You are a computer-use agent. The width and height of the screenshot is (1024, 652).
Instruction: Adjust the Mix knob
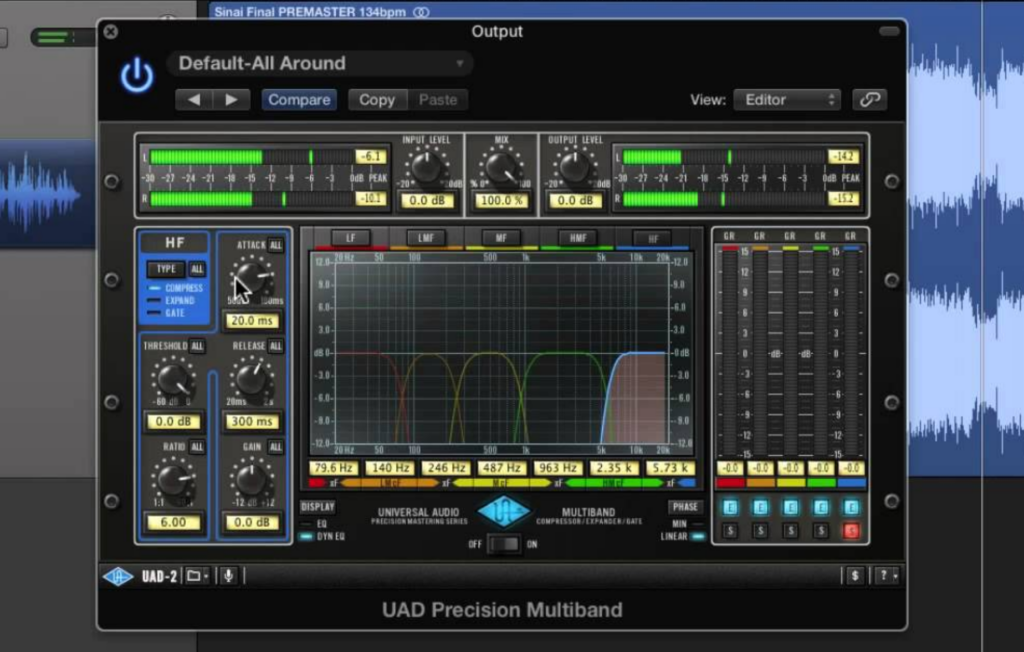point(501,167)
